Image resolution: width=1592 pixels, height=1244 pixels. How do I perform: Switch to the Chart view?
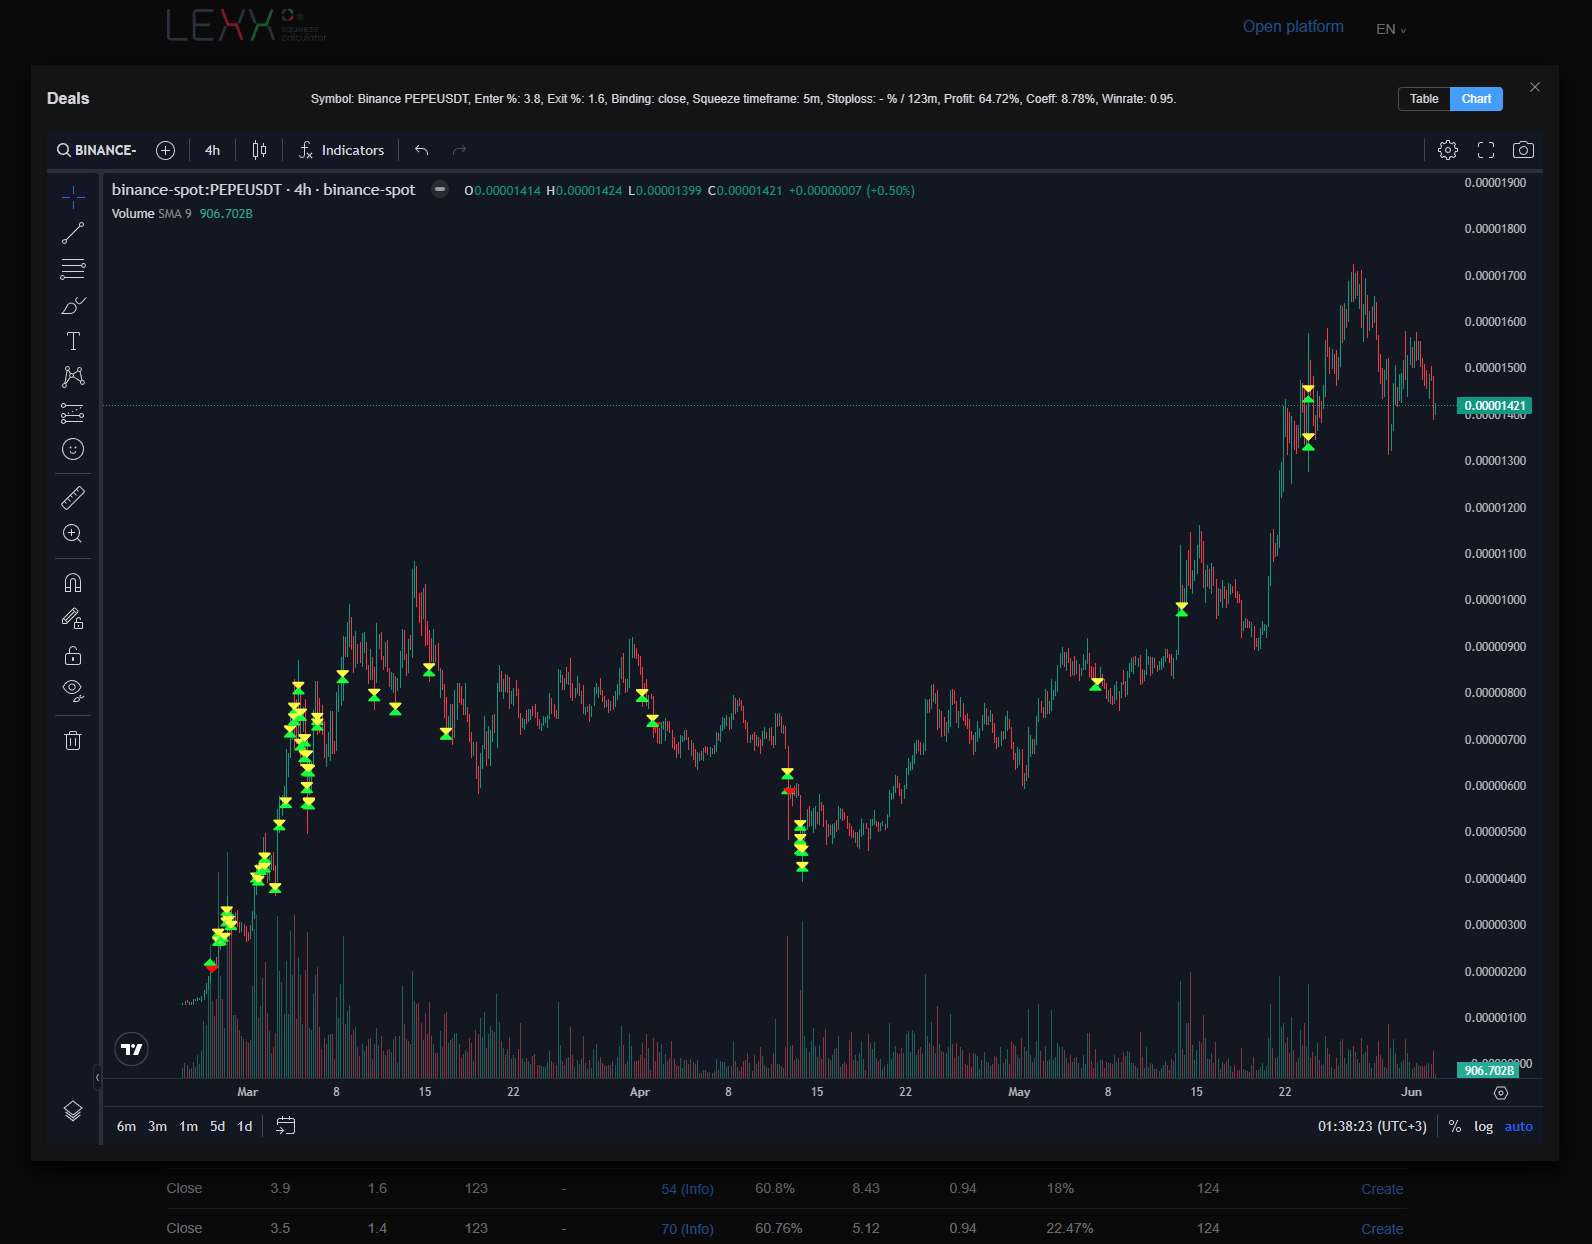point(1476,99)
